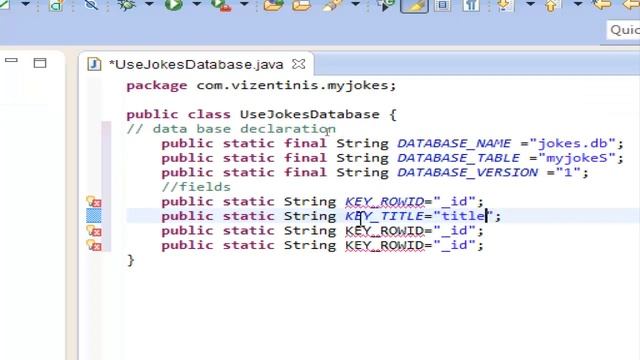Click the class name UseJokesDatabase in the code
Viewport: 640px width, 360px height.
click(310, 114)
